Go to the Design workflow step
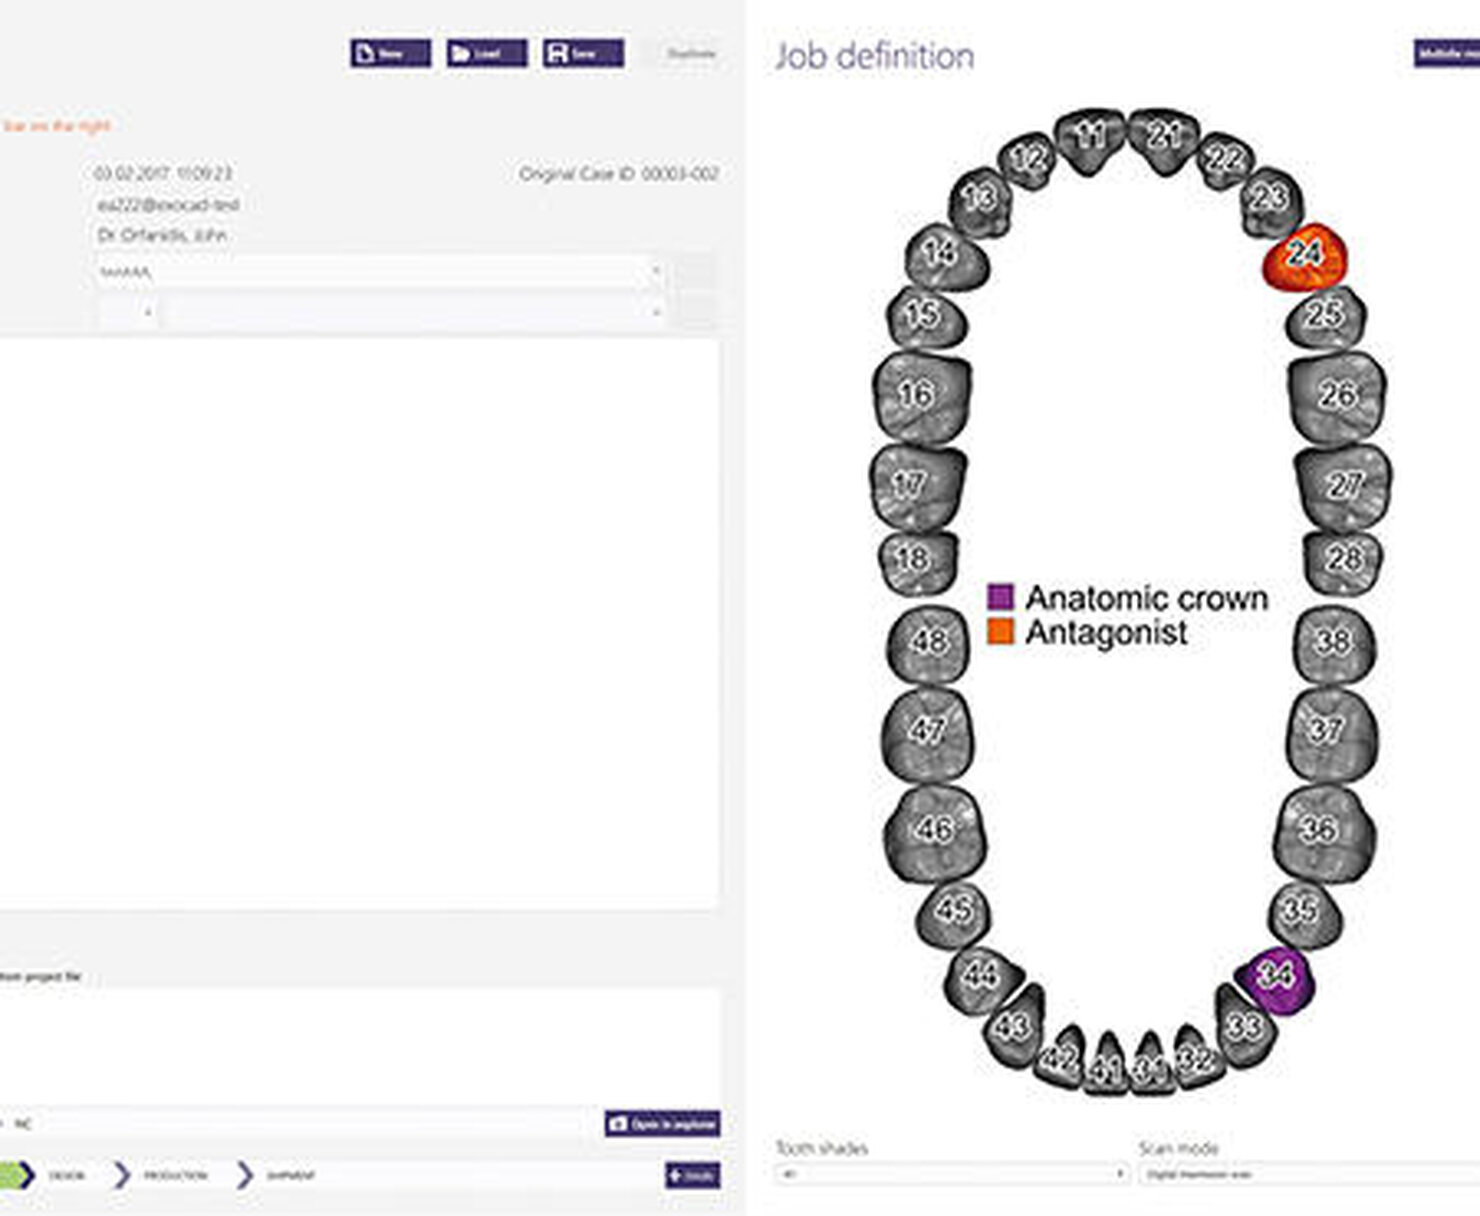 tap(66, 1175)
